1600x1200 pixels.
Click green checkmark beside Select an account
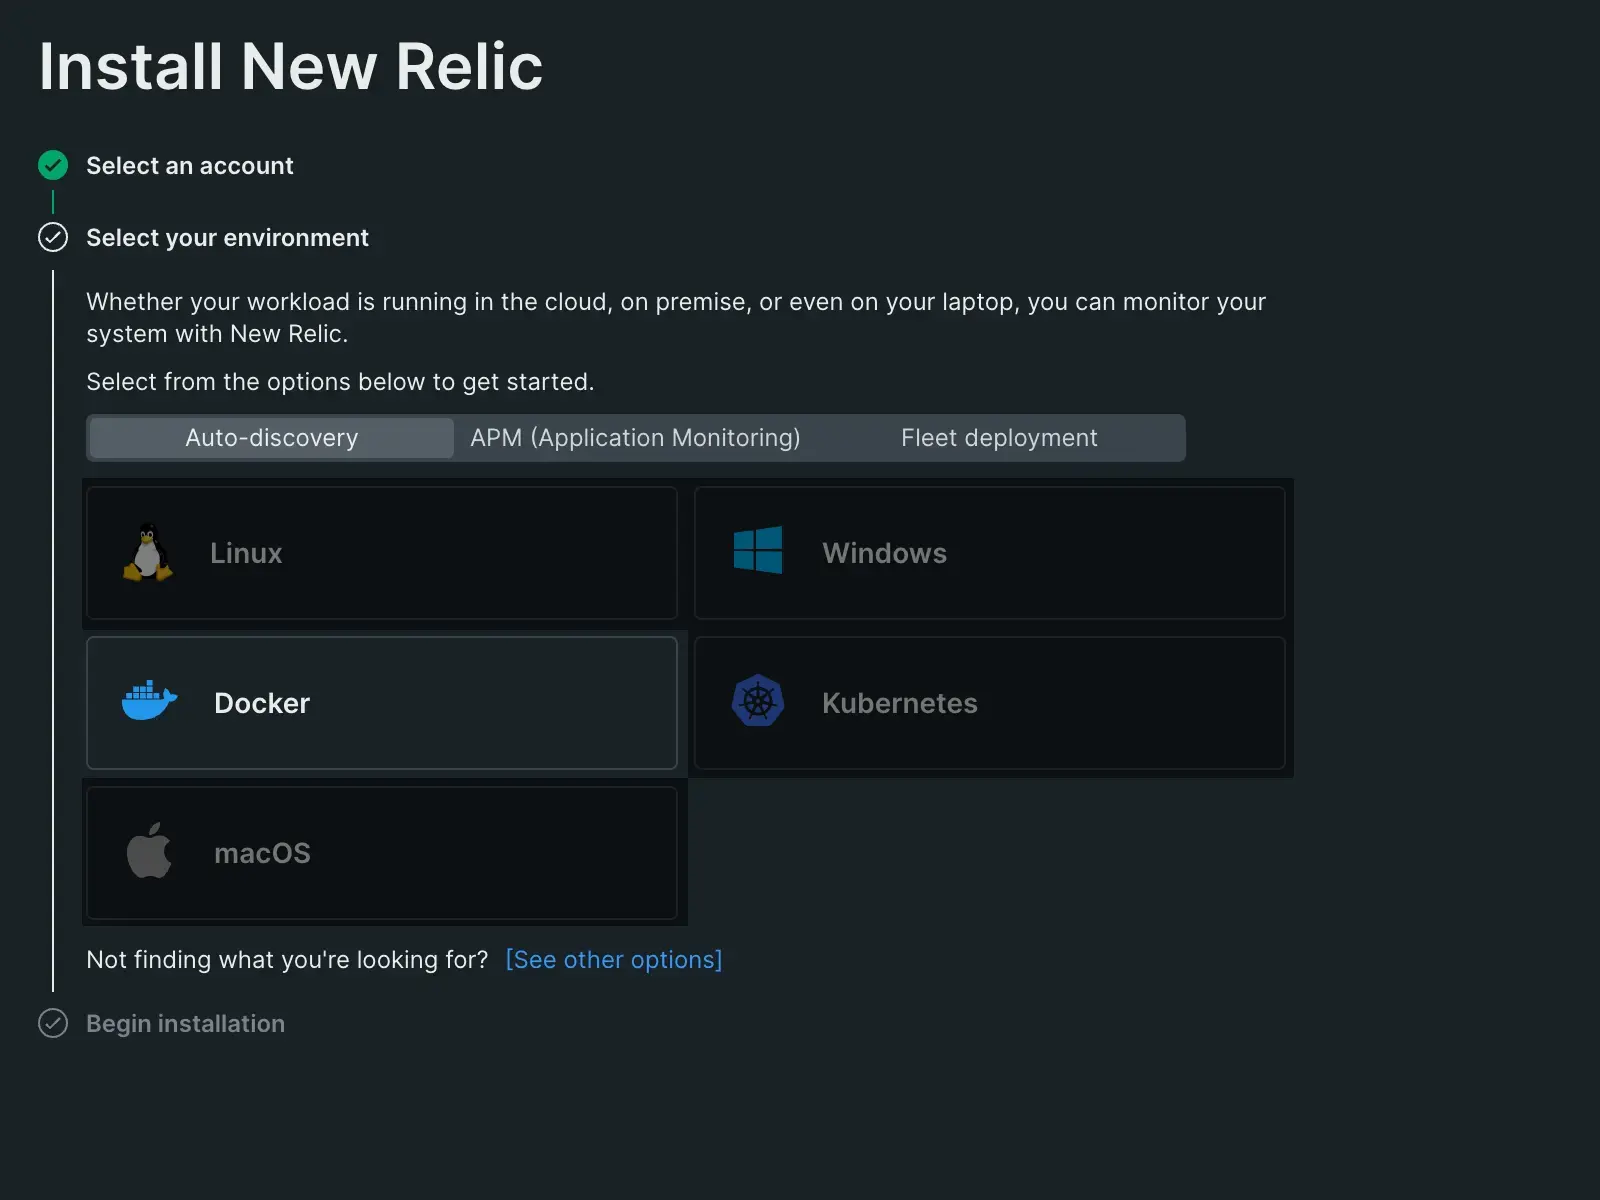(53, 165)
